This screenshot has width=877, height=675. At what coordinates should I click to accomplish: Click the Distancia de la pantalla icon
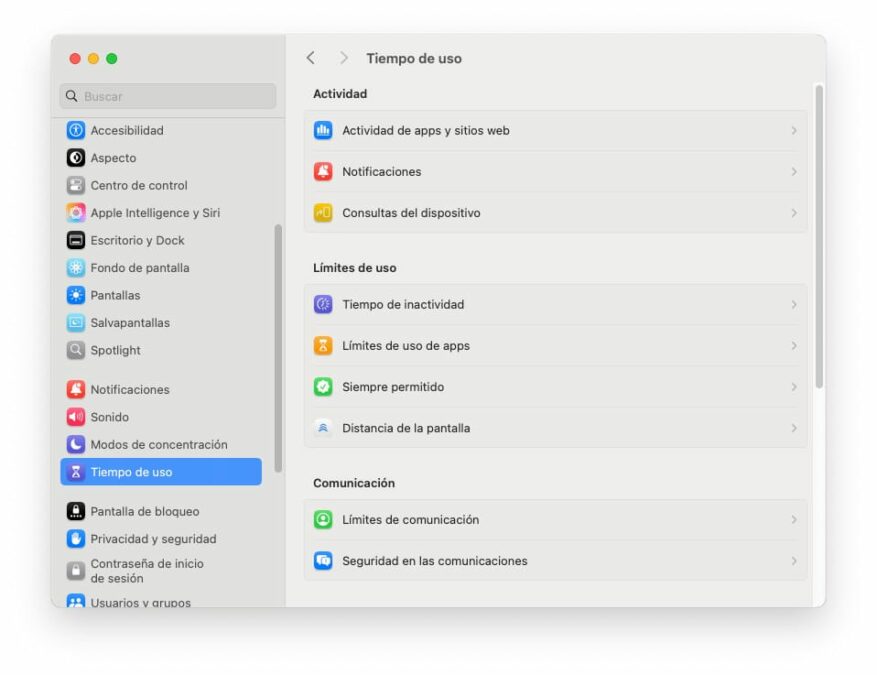pyautogui.click(x=323, y=428)
